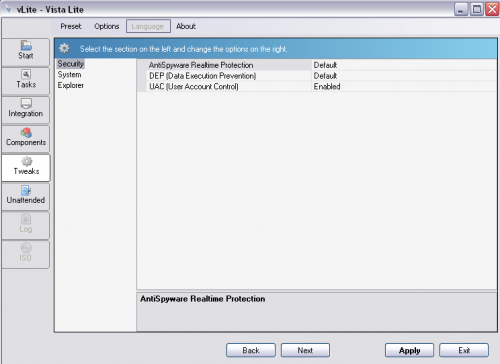This screenshot has height=364, width=500.
Task: Click the vLite icon in the title bar
Action: pos(8,9)
